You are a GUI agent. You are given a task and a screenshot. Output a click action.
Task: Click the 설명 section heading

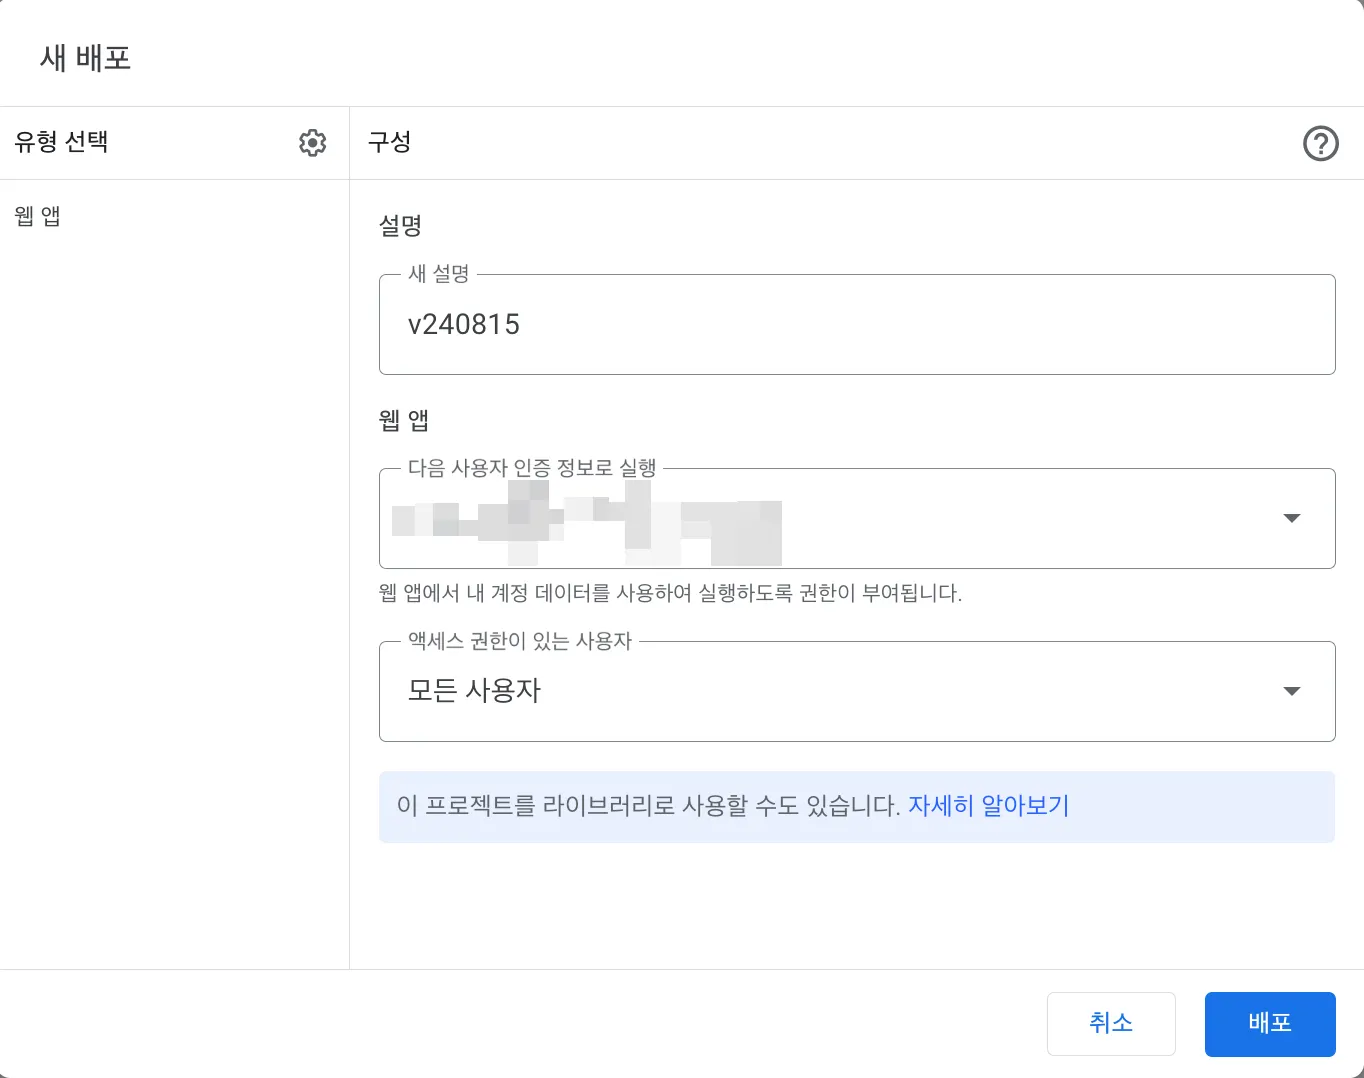click(400, 226)
